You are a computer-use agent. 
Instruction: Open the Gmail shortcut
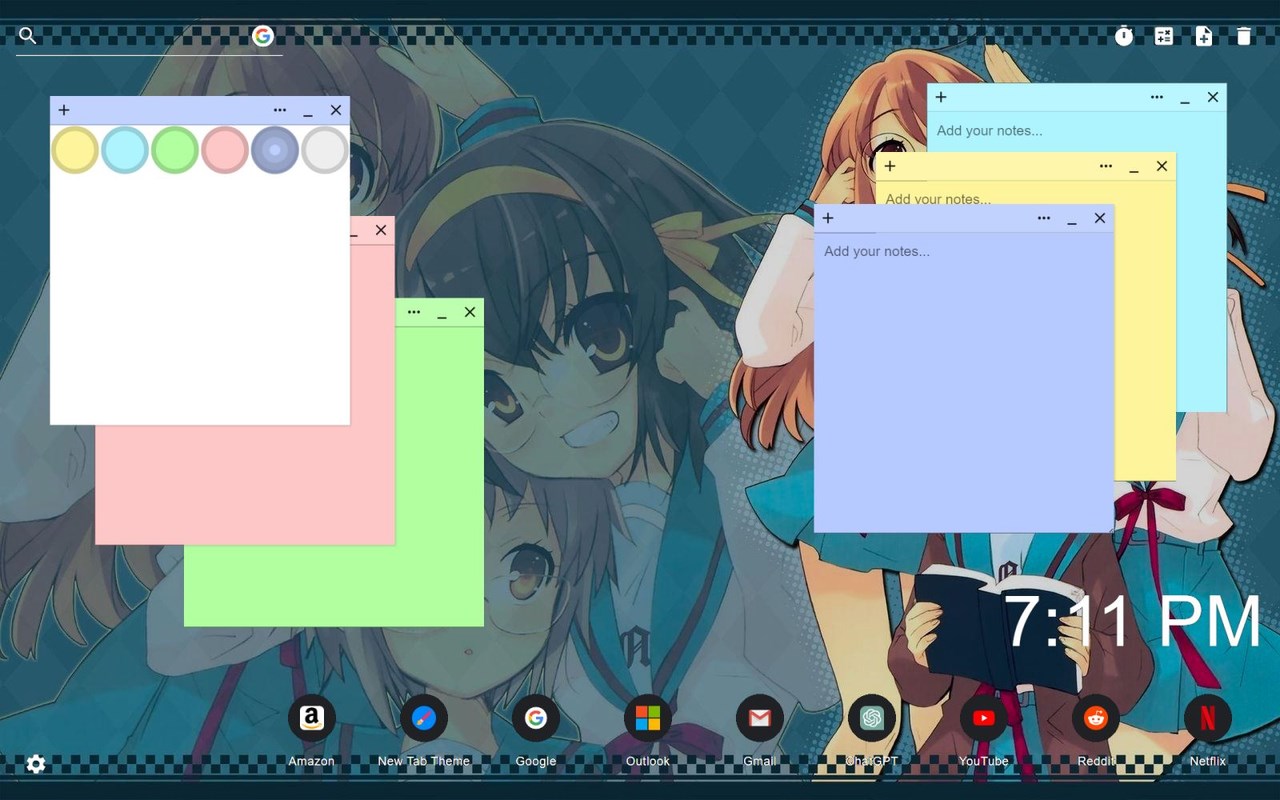coord(759,718)
